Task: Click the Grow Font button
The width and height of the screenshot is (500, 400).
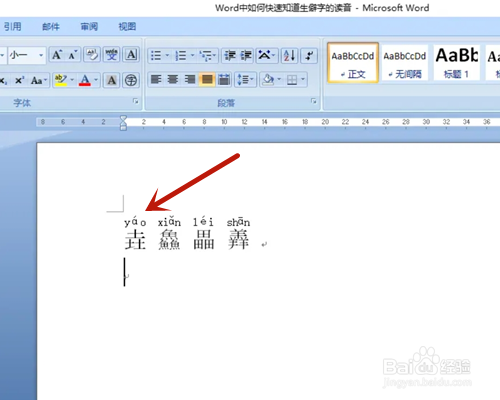Action: coord(57,55)
